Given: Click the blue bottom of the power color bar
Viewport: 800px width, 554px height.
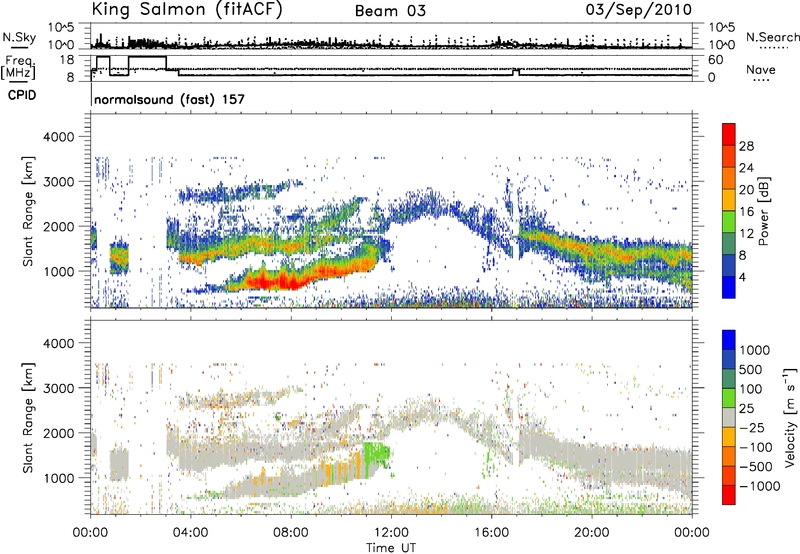Looking at the screenshot, I should (x=729, y=289).
